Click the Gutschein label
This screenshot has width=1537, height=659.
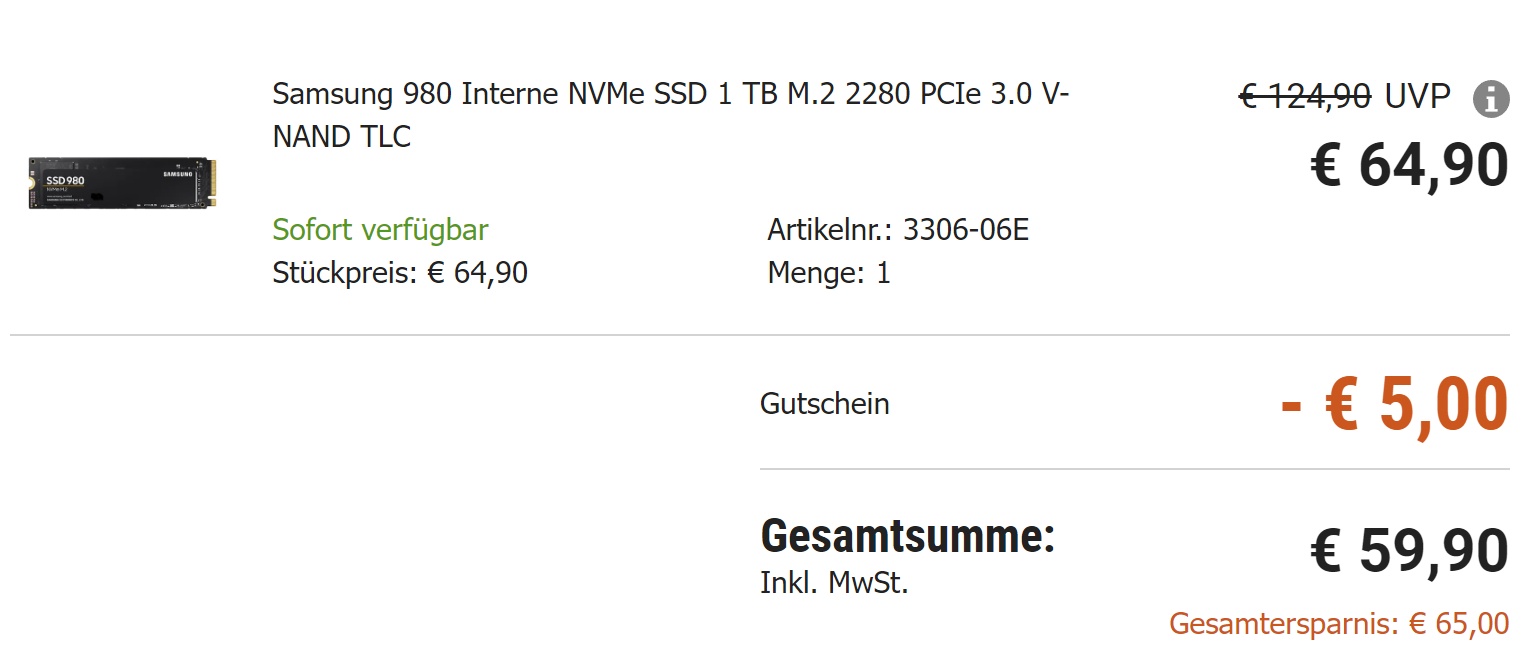click(x=824, y=404)
